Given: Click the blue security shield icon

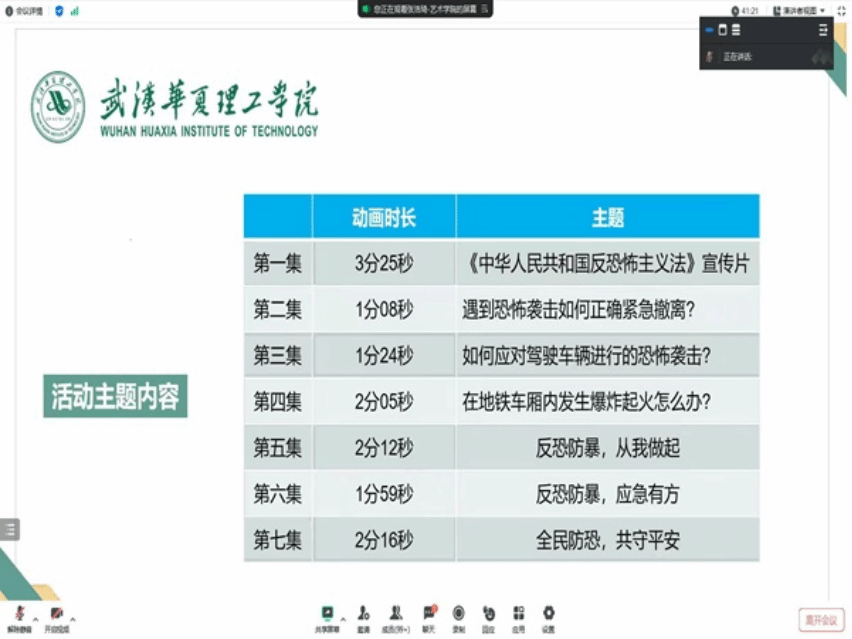Looking at the screenshot, I should coord(58,11).
